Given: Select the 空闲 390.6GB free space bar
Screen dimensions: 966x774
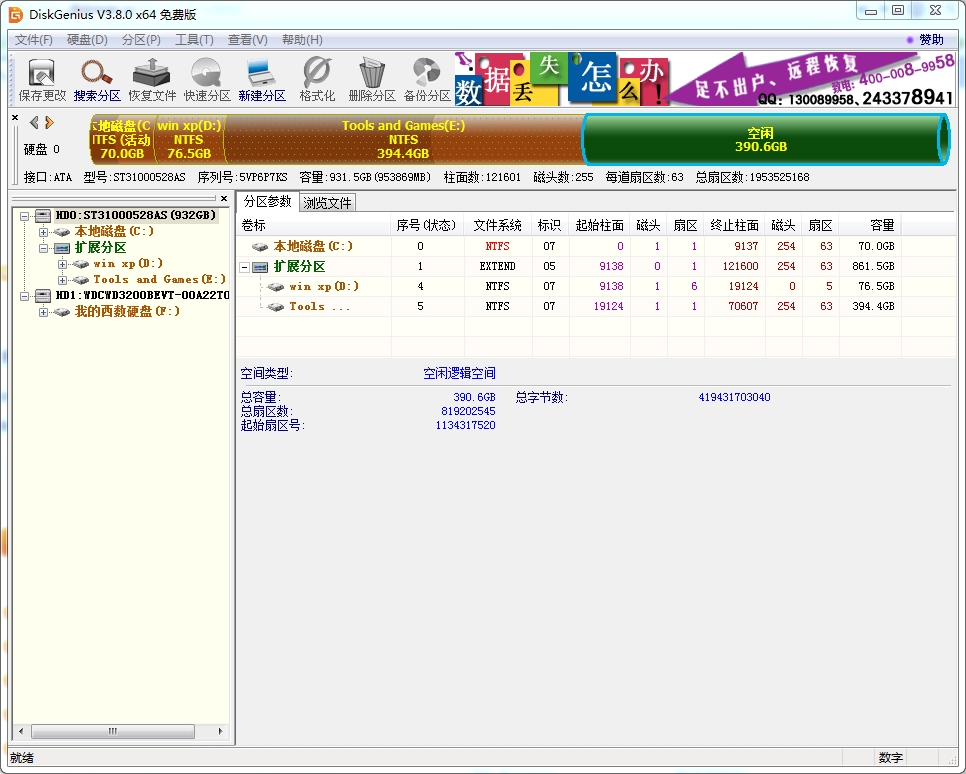Looking at the screenshot, I should point(765,140).
